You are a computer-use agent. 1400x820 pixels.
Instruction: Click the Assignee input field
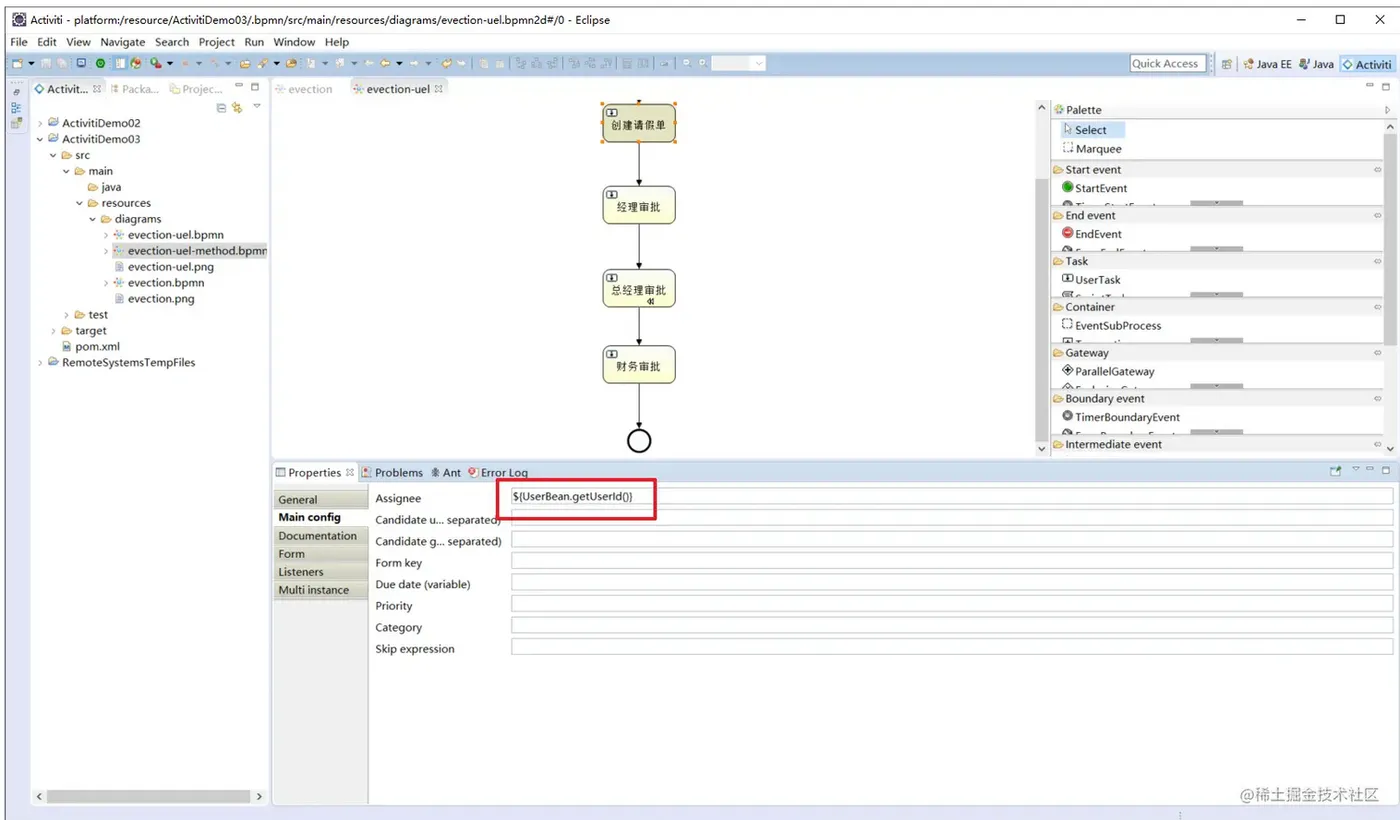pos(951,496)
